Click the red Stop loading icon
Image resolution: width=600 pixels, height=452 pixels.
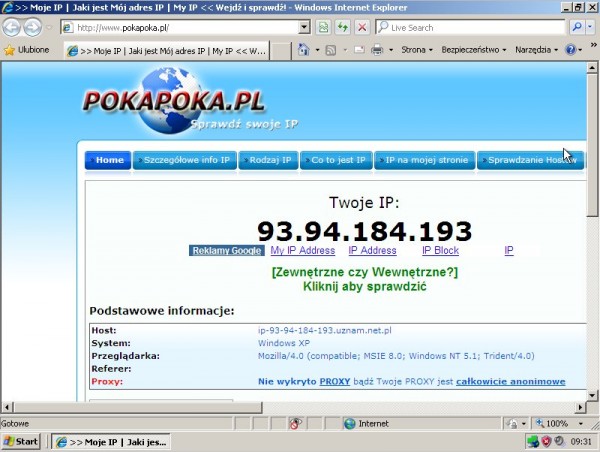click(362, 28)
